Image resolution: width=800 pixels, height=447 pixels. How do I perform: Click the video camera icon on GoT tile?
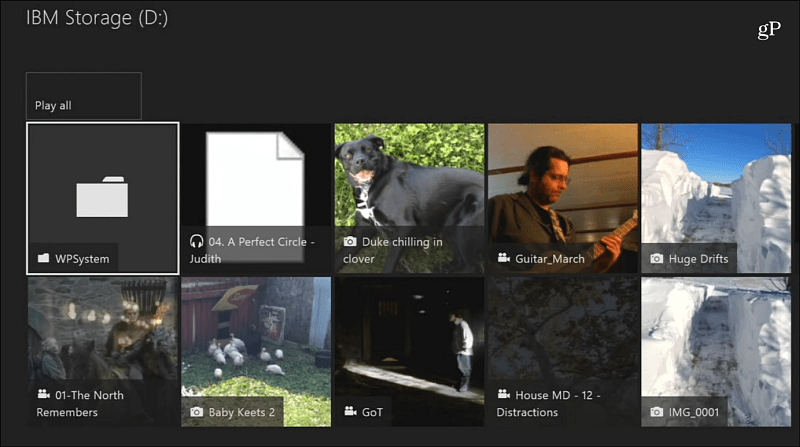(350, 411)
